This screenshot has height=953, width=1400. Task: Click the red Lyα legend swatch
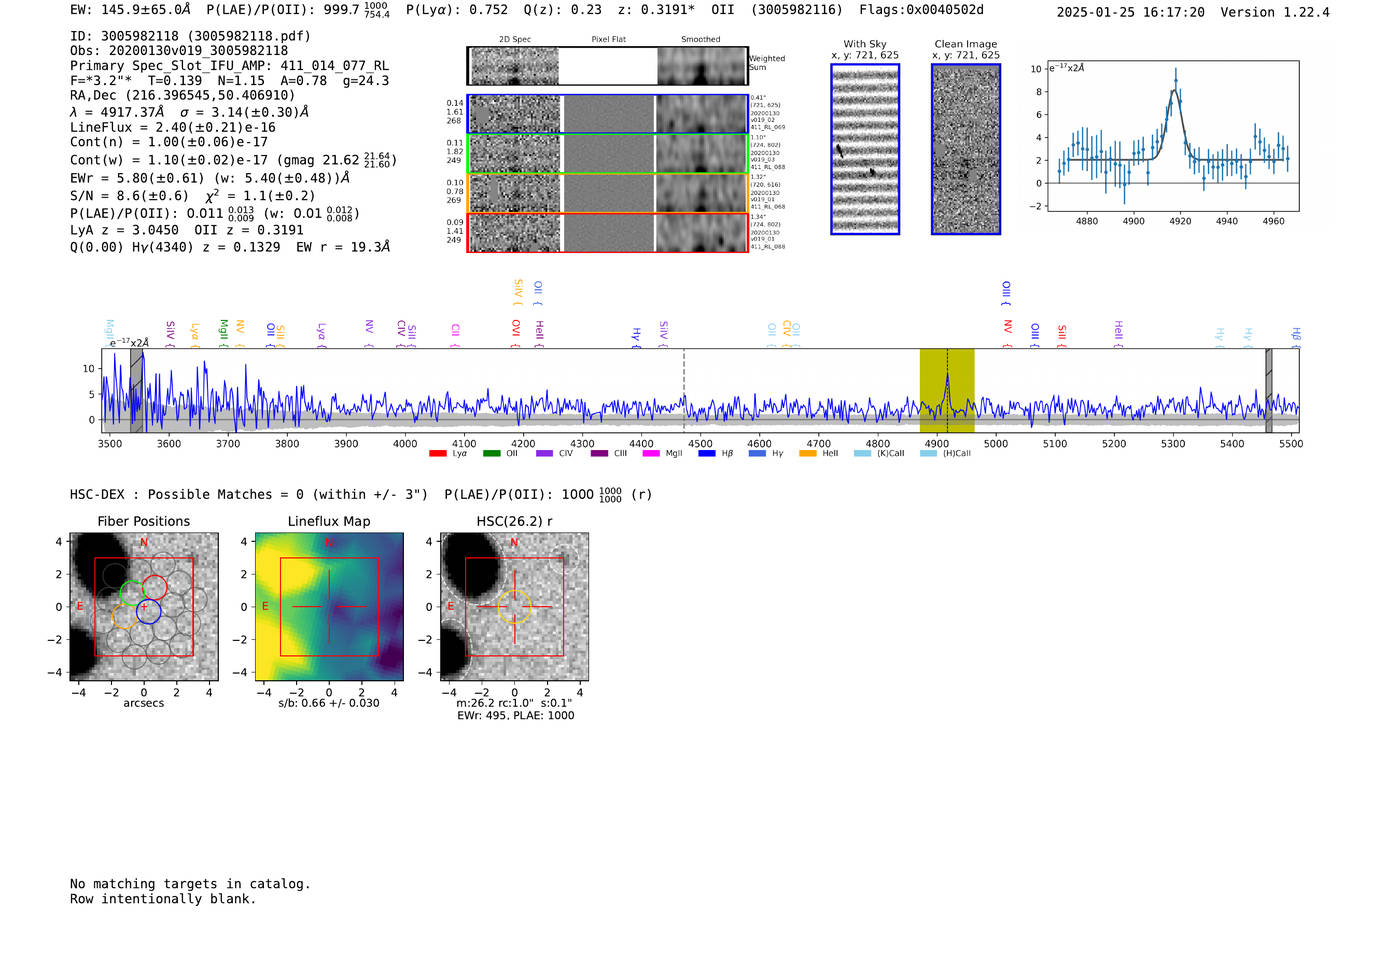(x=437, y=454)
